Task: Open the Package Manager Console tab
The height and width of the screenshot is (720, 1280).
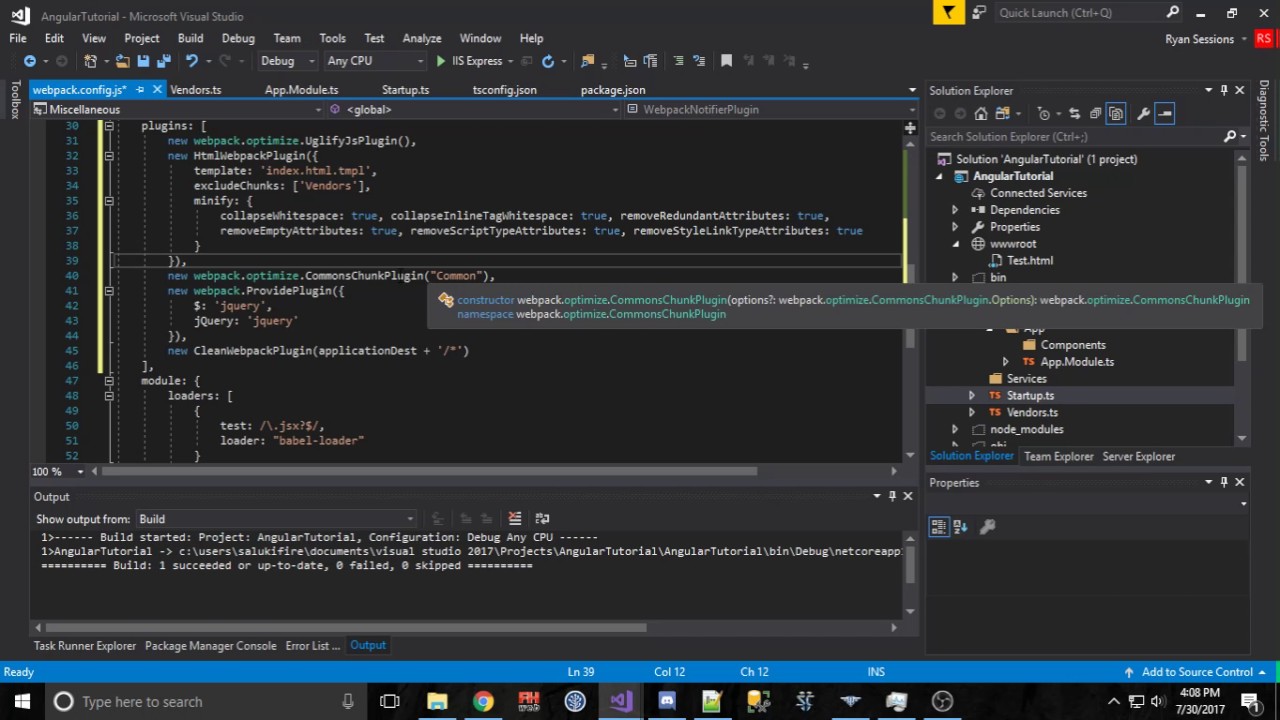Action: click(210, 646)
